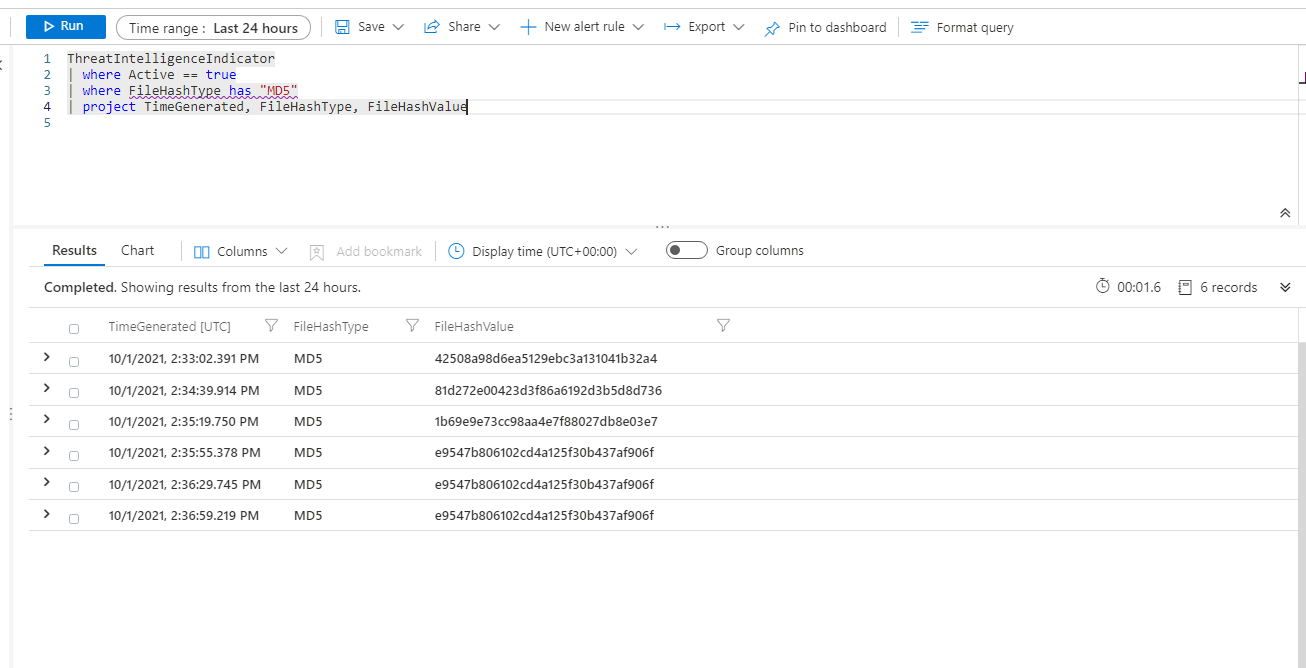Image resolution: width=1306 pixels, height=668 pixels.
Task: Tick the checkbox for the 2:35:19.750 PM row
Action: (74, 424)
